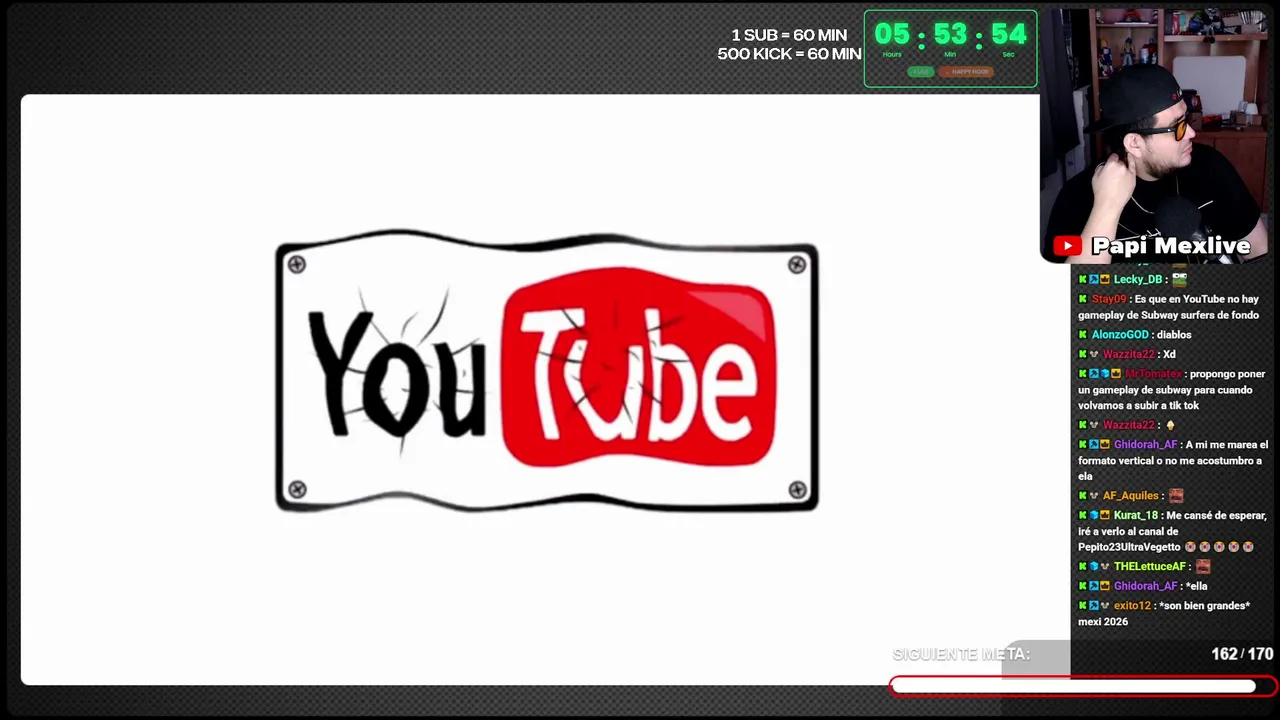Click the crown badge beside MrTomatex
This screenshot has width=1280, height=720.
coord(1116,374)
